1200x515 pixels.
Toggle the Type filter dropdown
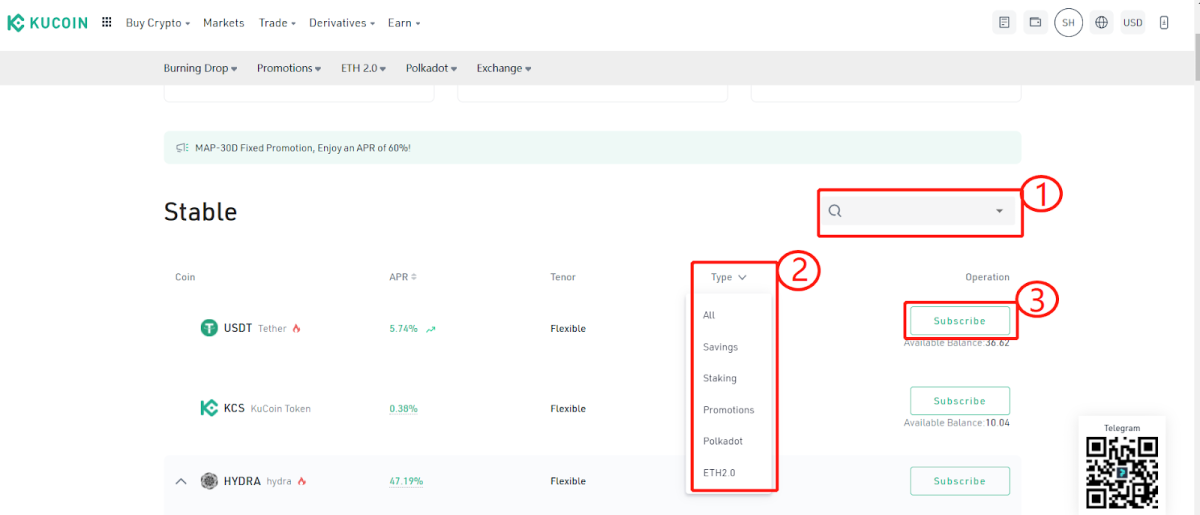click(x=728, y=277)
